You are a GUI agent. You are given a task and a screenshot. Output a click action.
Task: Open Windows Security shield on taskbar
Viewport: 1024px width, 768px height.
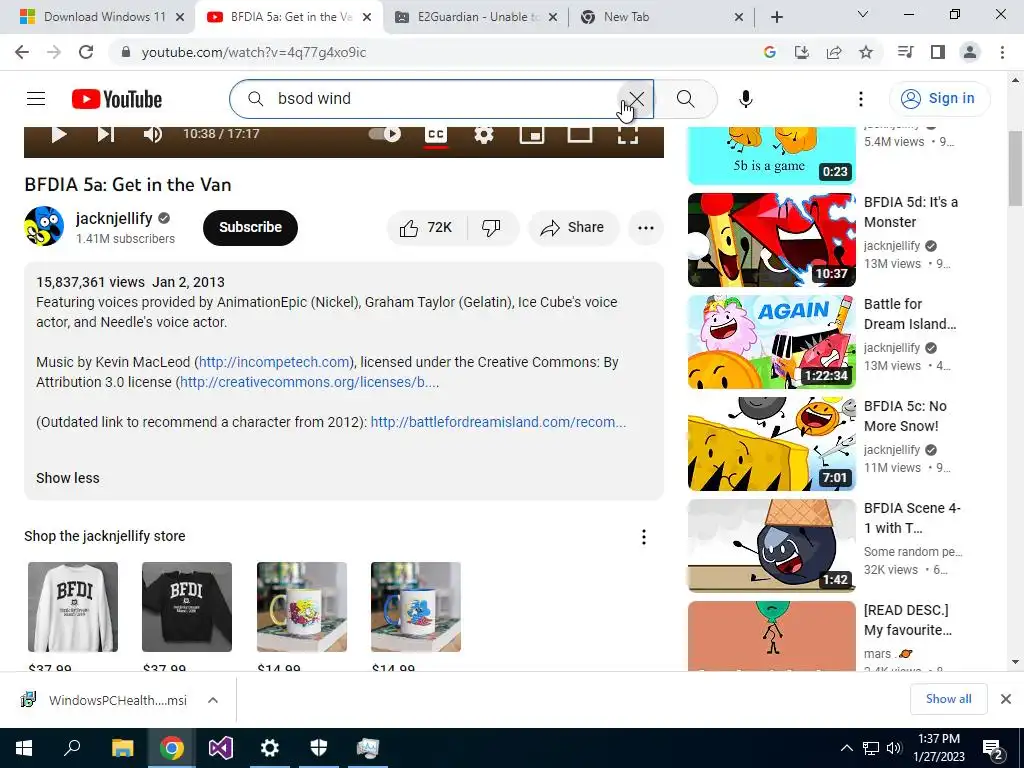tap(319, 748)
